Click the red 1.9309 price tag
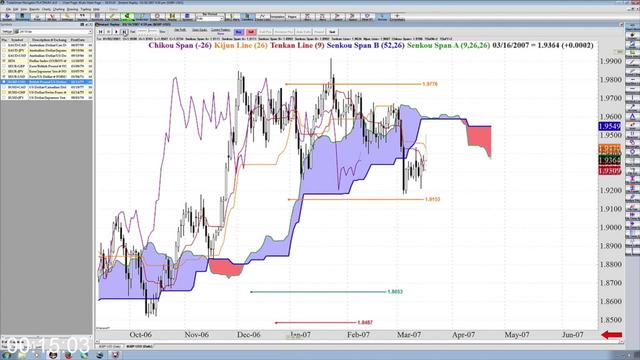The height and width of the screenshot is (360, 640). pyautogui.click(x=610, y=170)
